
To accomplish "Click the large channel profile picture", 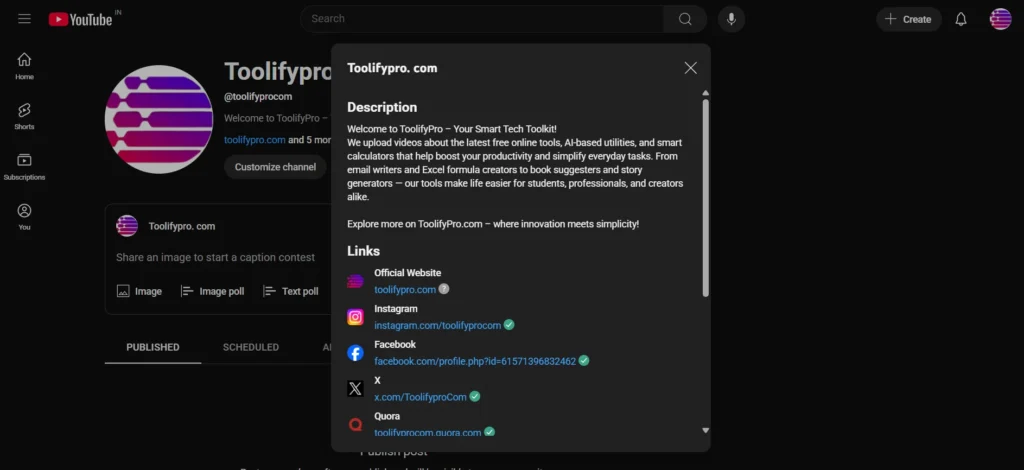I will pos(159,119).
